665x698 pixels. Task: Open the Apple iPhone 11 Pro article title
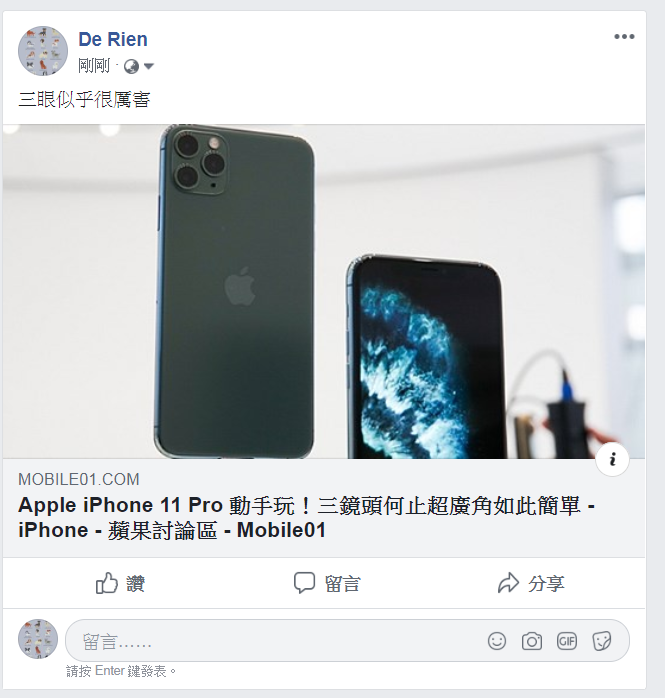click(x=306, y=518)
